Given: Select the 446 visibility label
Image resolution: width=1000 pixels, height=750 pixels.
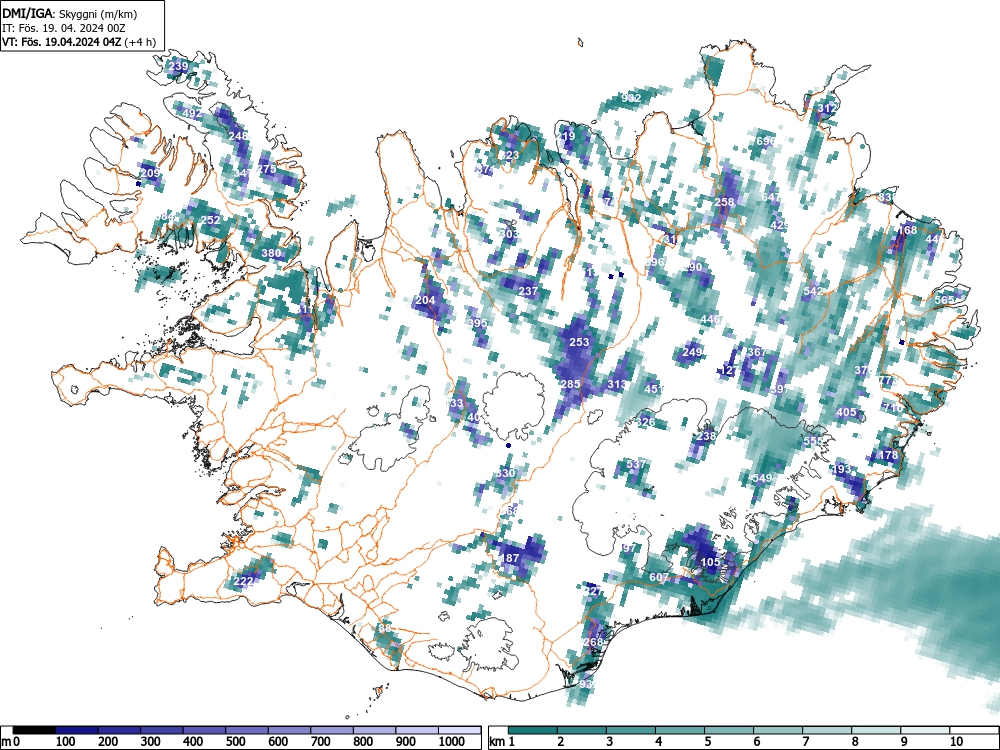Looking at the screenshot, I should pos(710,319).
